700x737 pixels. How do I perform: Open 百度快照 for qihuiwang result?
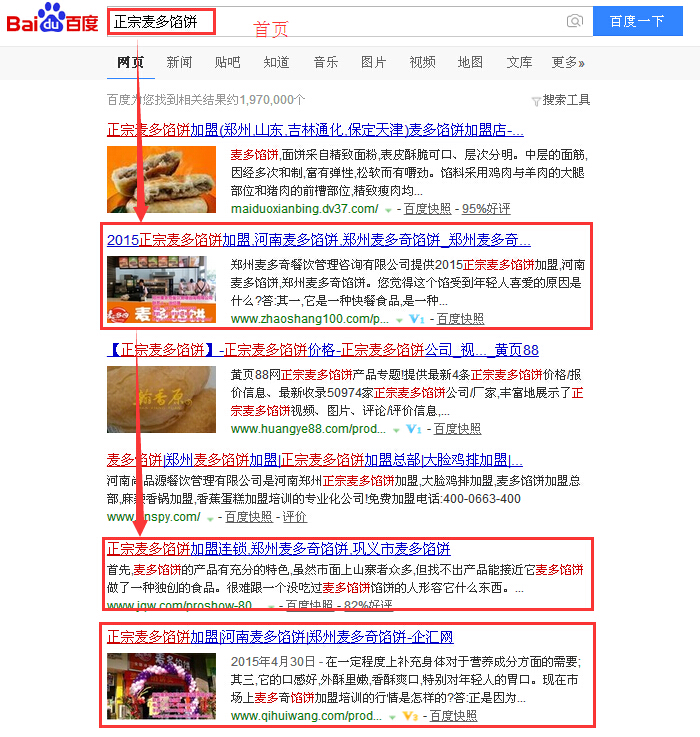453,716
